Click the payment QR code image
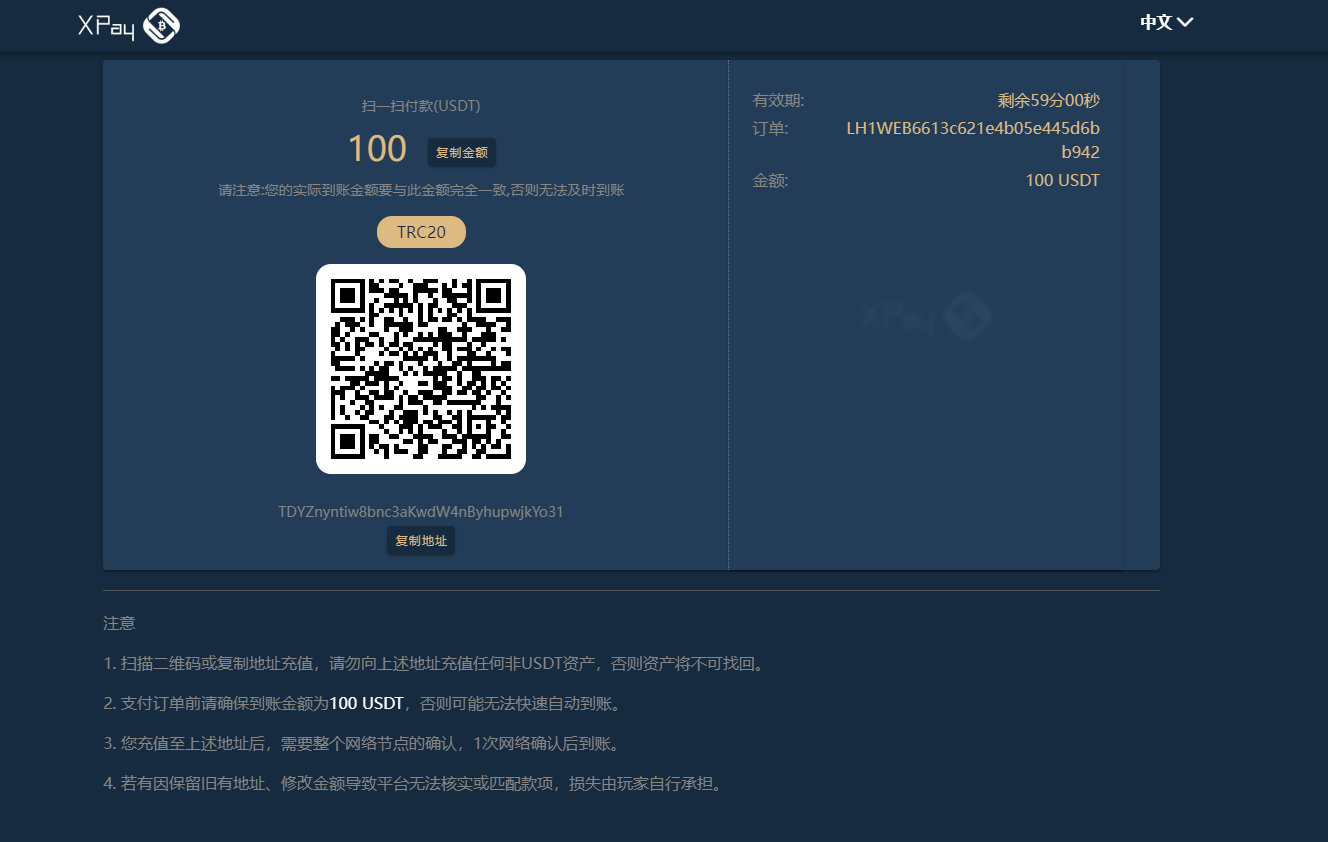1328x842 pixels. 421,369
